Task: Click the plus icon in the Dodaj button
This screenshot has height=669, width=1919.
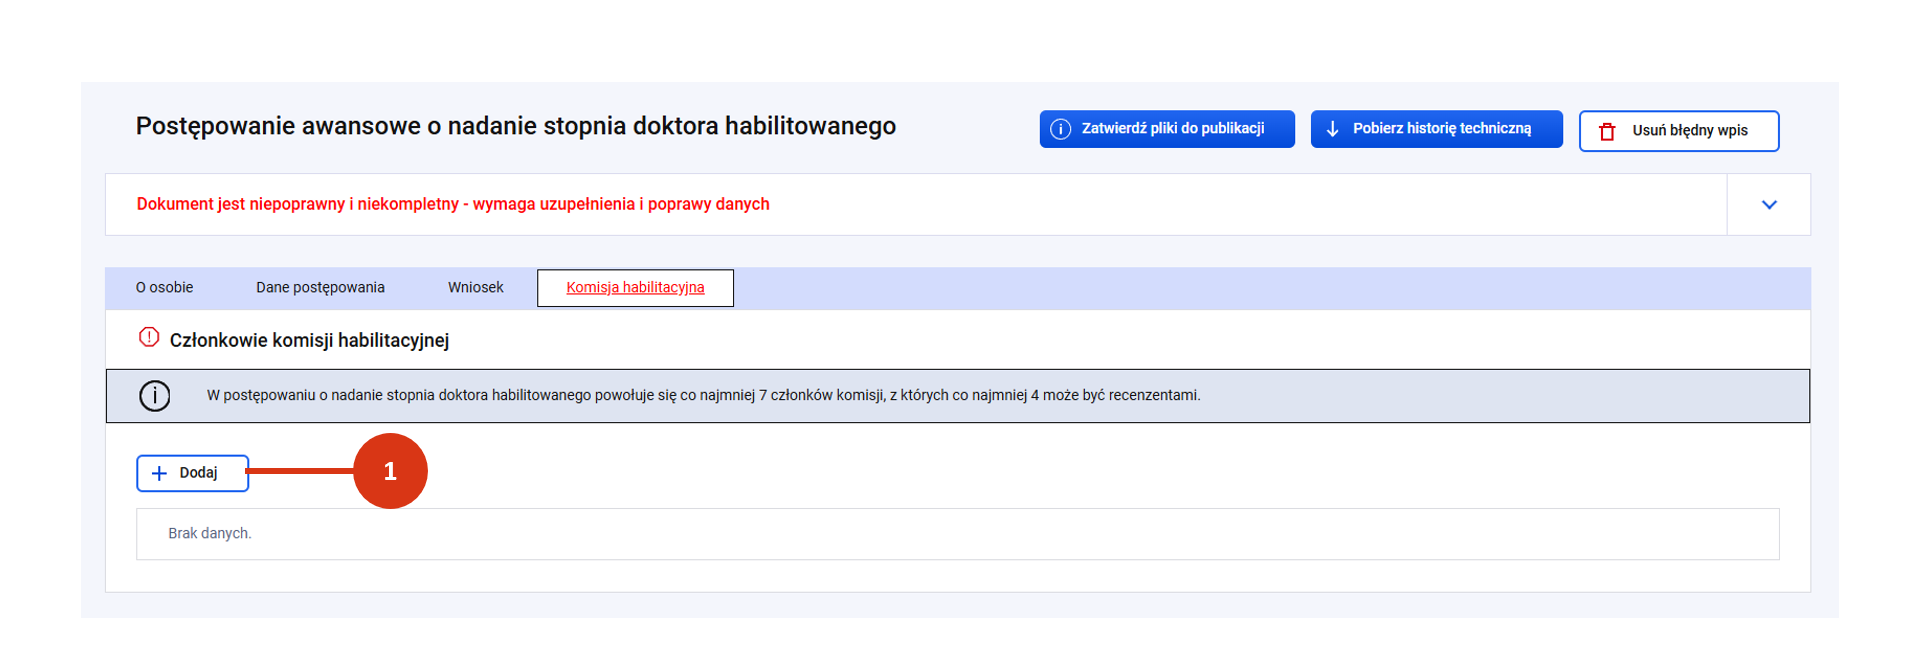Action: 159,473
